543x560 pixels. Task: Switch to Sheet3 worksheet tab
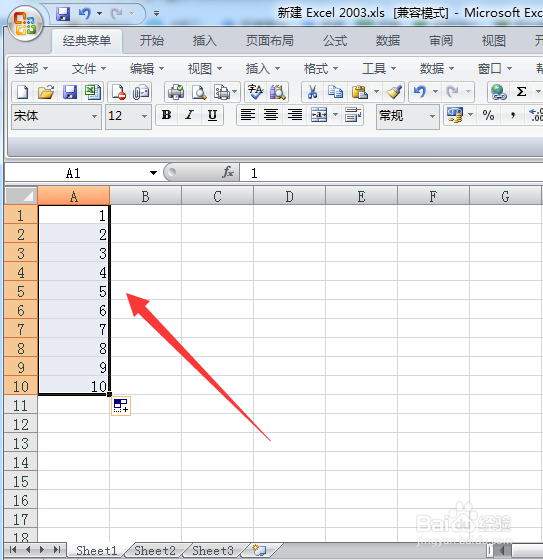coord(213,550)
